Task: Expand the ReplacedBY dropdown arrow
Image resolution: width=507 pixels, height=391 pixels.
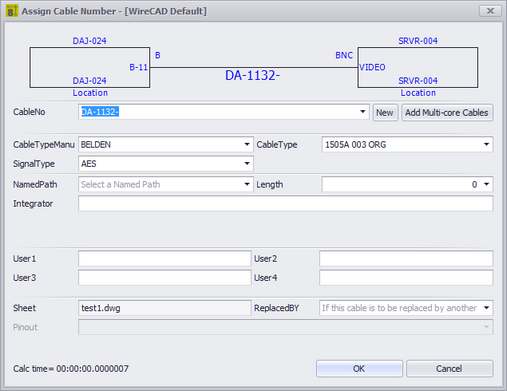Action: (486, 308)
